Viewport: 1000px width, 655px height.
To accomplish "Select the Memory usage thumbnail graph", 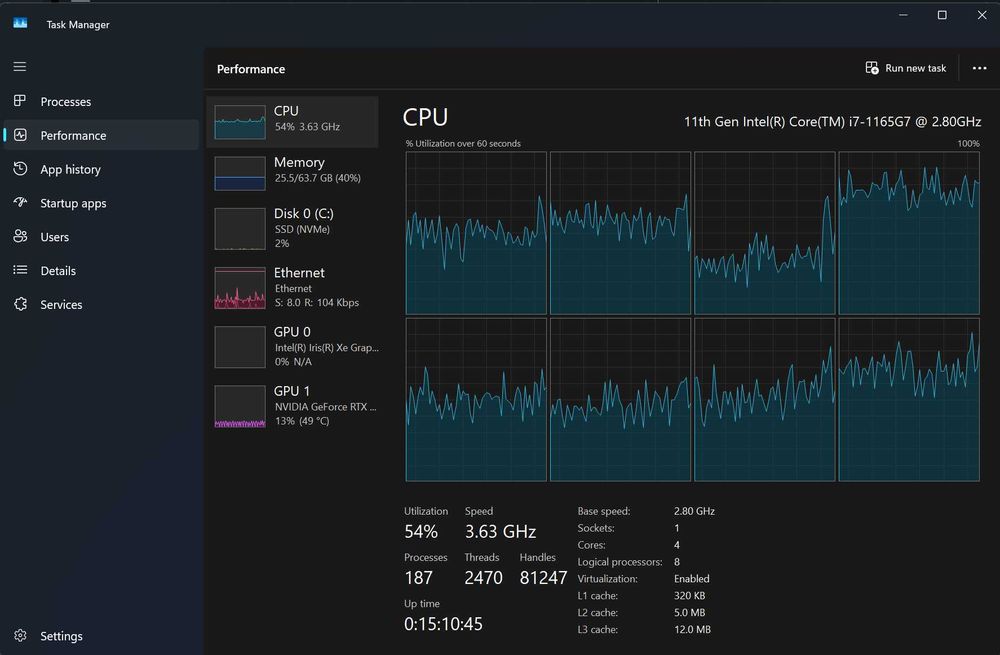I will (240, 173).
